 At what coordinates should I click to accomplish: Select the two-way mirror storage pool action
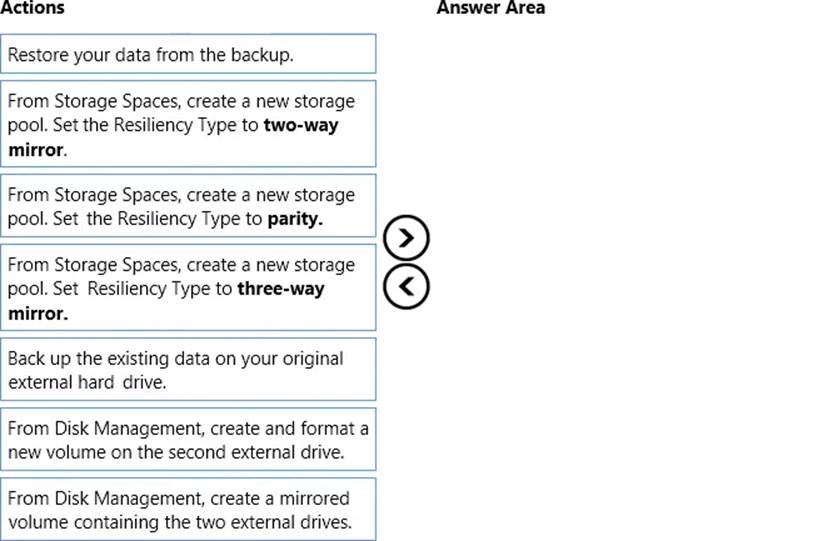click(x=189, y=125)
